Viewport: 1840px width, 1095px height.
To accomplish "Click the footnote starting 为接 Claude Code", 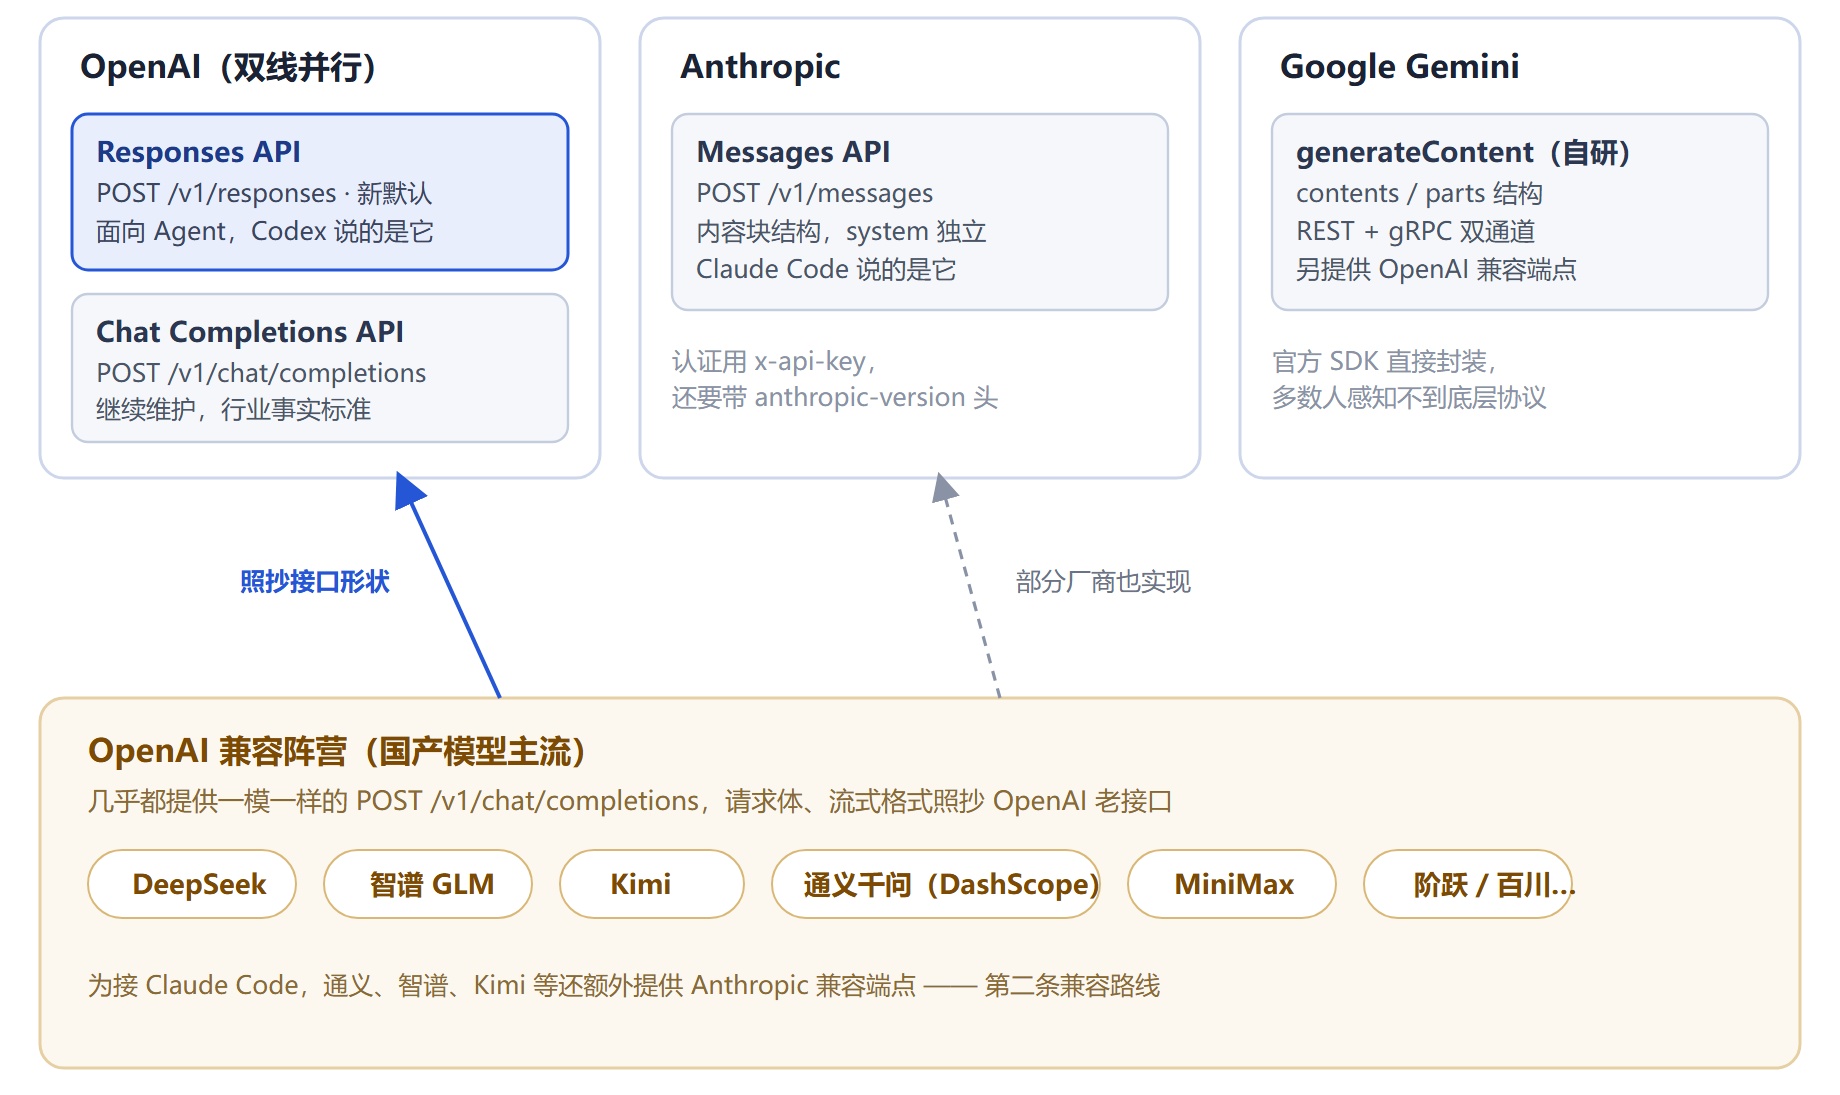I will click(624, 985).
